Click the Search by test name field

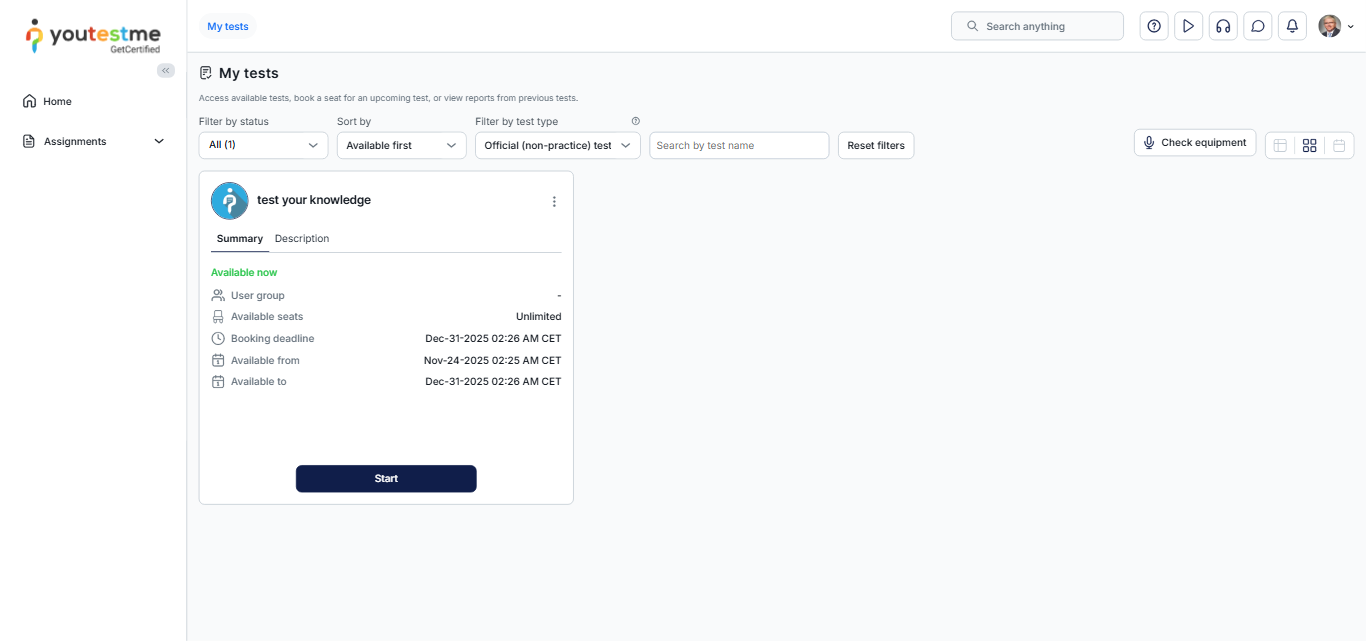pyautogui.click(x=739, y=145)
